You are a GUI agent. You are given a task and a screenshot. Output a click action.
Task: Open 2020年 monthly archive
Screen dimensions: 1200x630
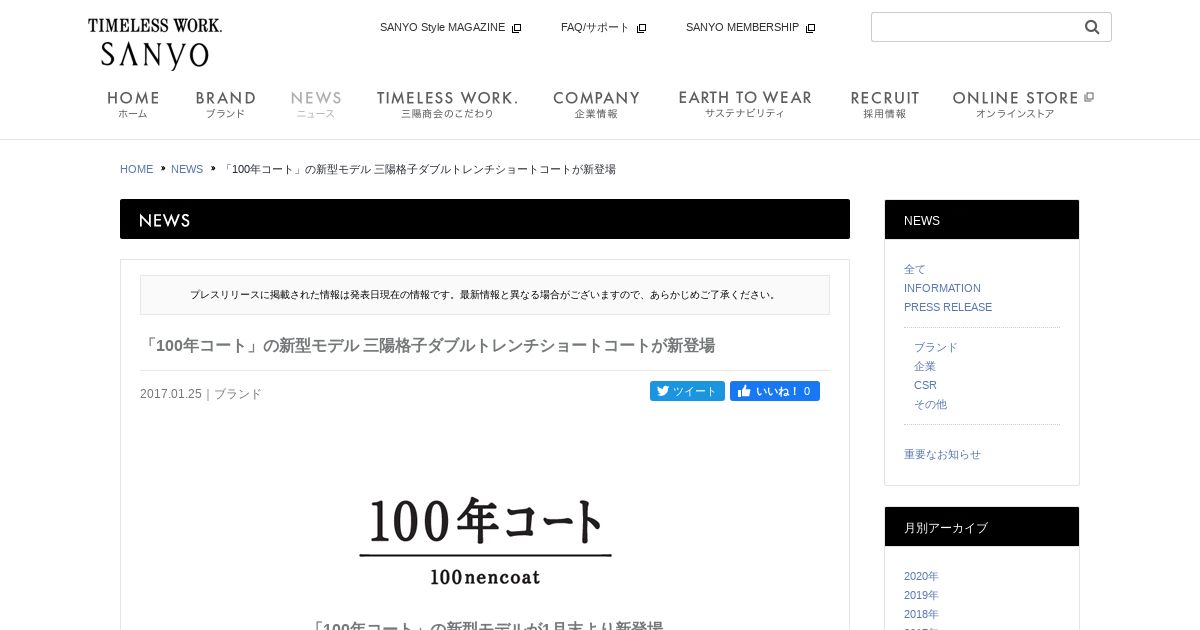pos(921,576)
